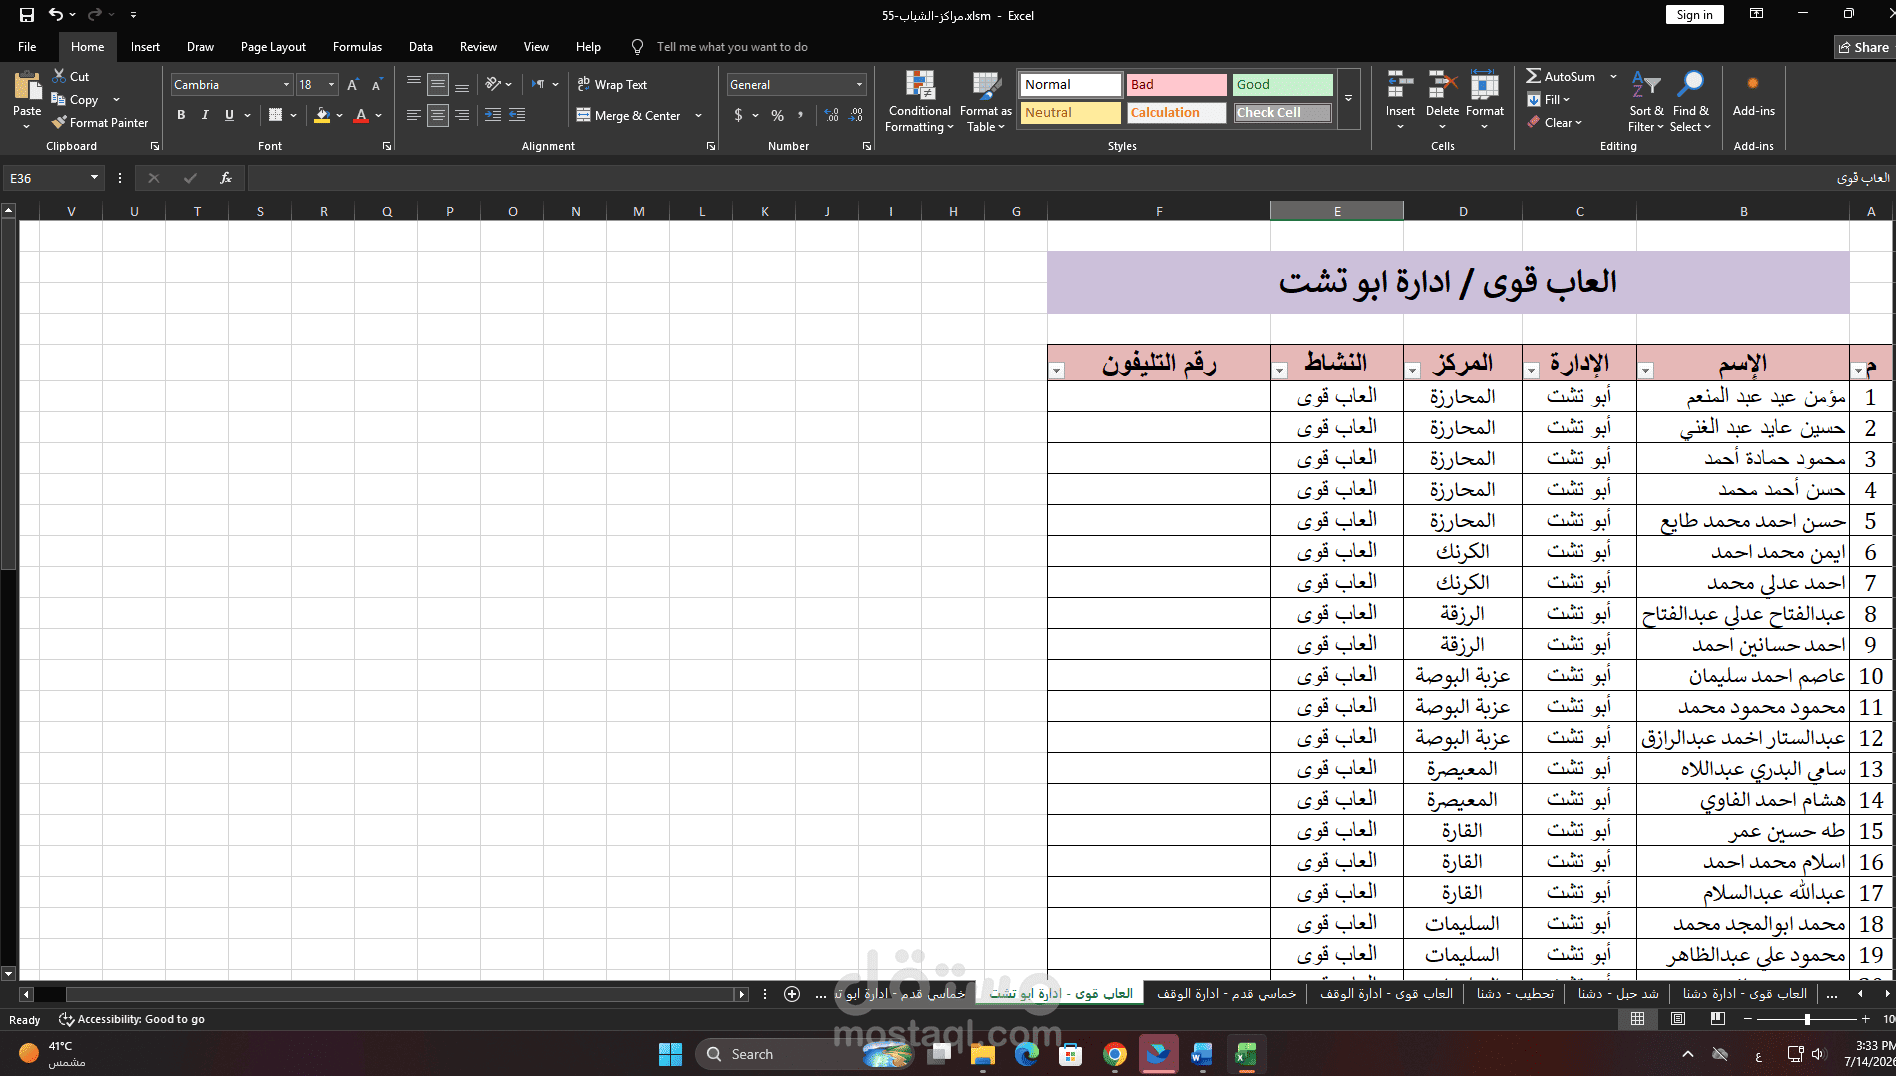Apply the fill color bucket

[321, 115]
